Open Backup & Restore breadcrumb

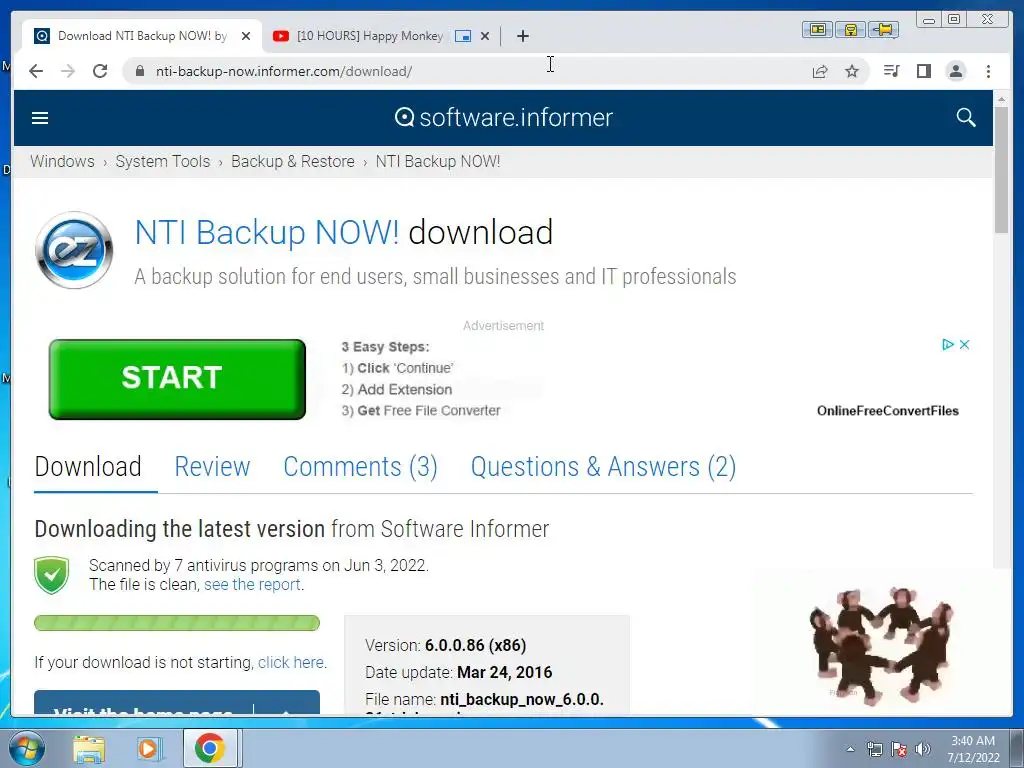293,161
